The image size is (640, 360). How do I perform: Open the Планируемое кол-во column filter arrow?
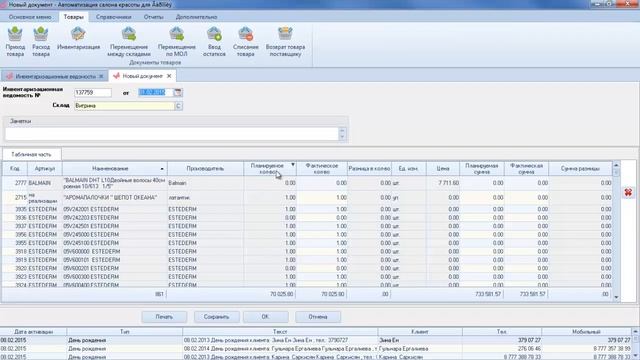(293, 165)
